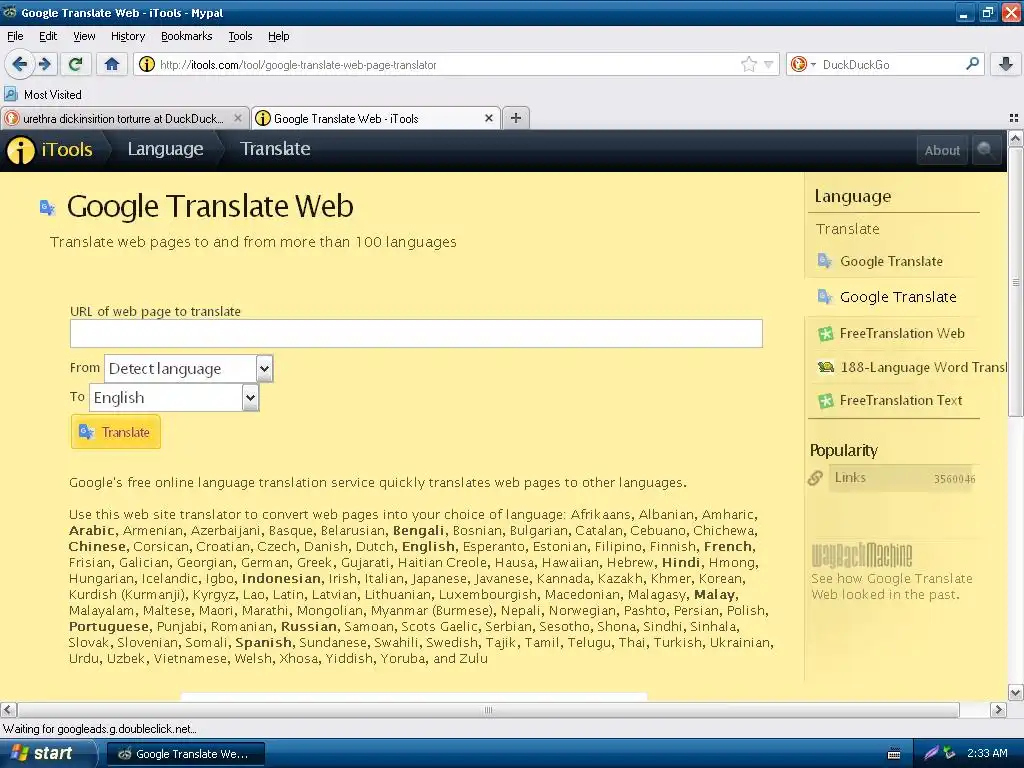This screenshot has height=768, width=1024.
Task: Click the FreeTranslation Text icon
Action: [825, 400]
